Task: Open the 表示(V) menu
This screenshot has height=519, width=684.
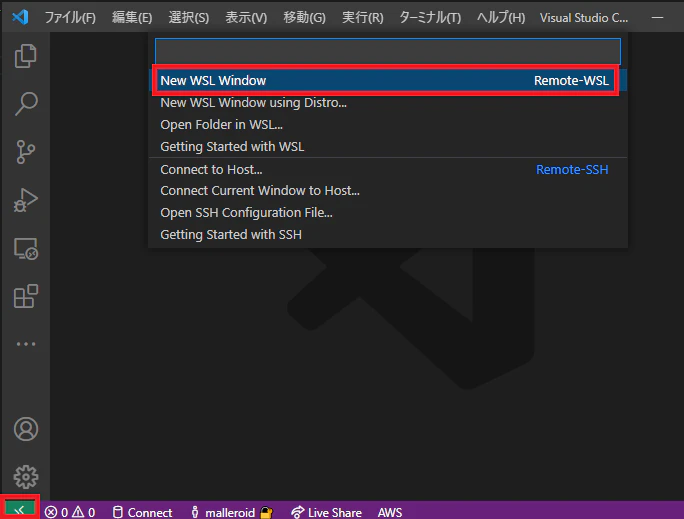Action: (x=246, y=17)
